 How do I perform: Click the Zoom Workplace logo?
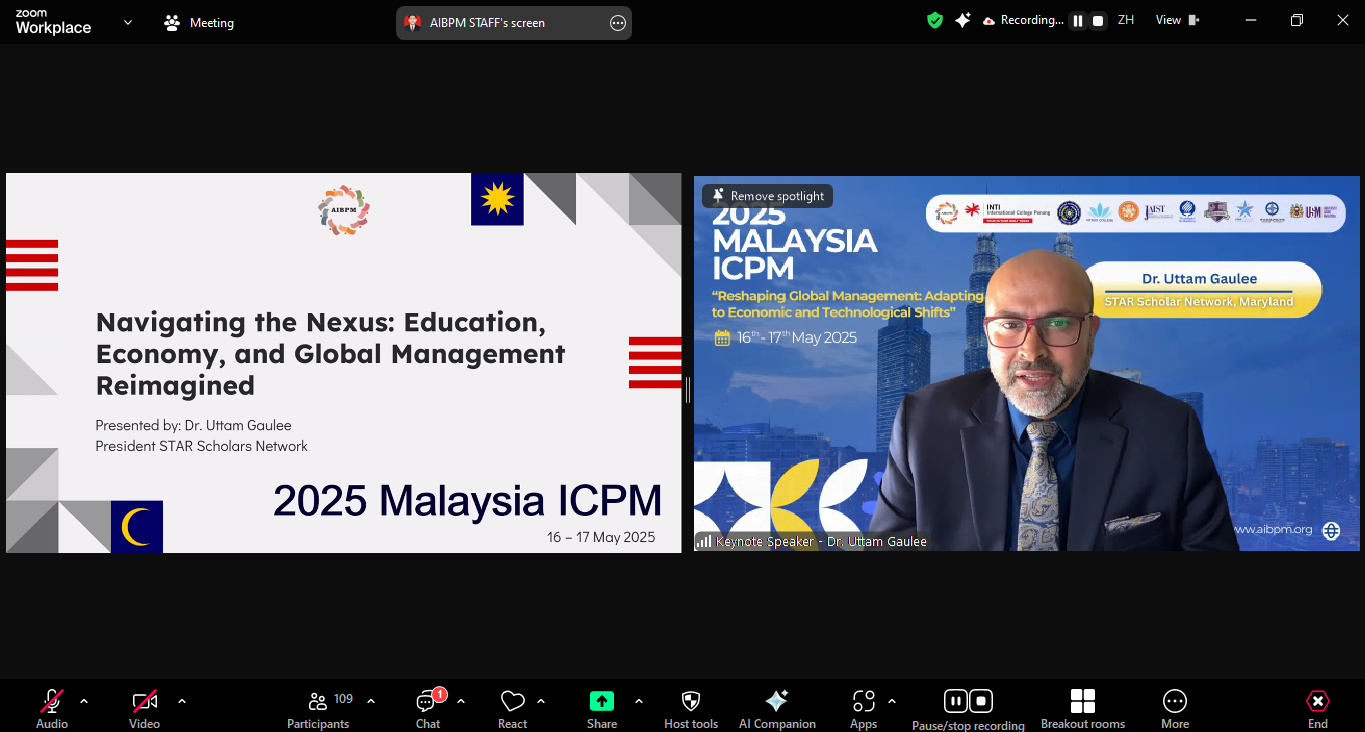click(53, 22)
